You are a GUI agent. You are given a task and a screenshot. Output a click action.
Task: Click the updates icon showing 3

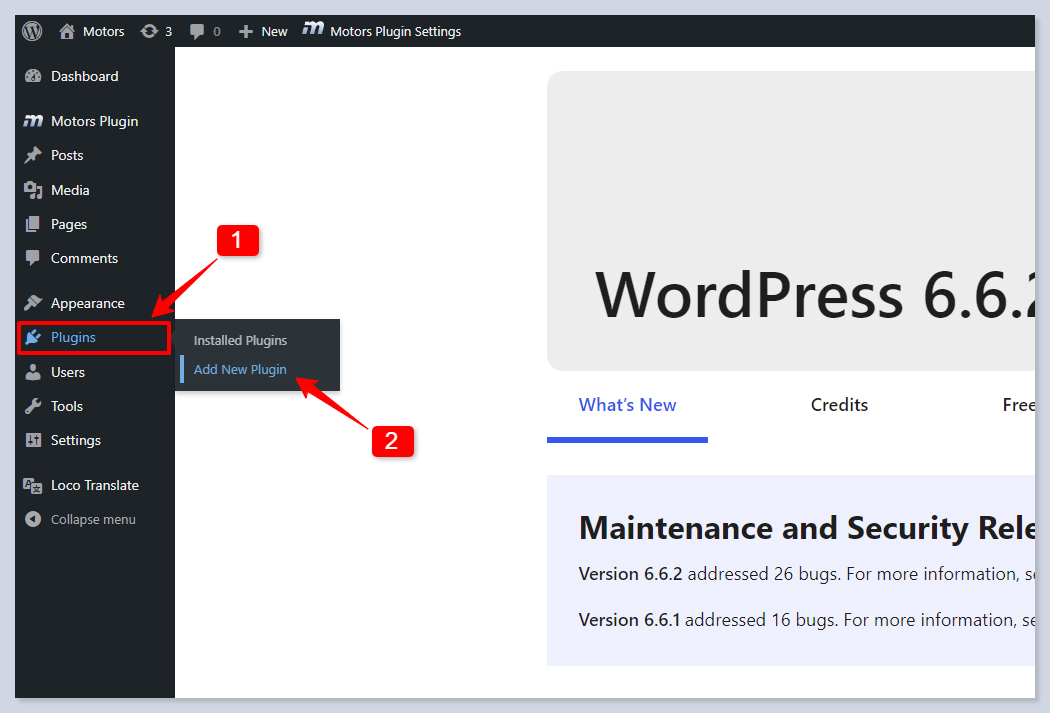coord(149,31)
